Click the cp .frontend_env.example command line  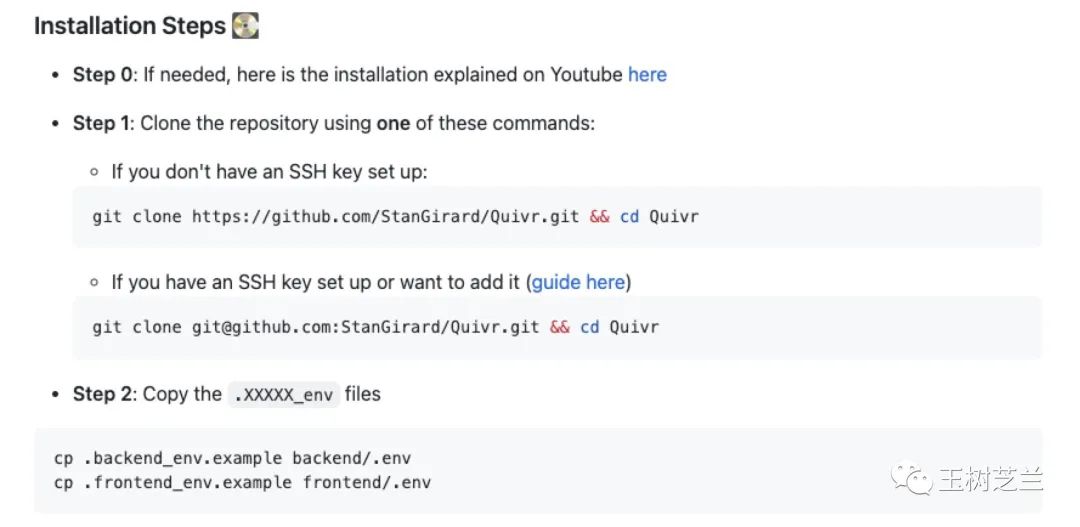pos(242,482)
